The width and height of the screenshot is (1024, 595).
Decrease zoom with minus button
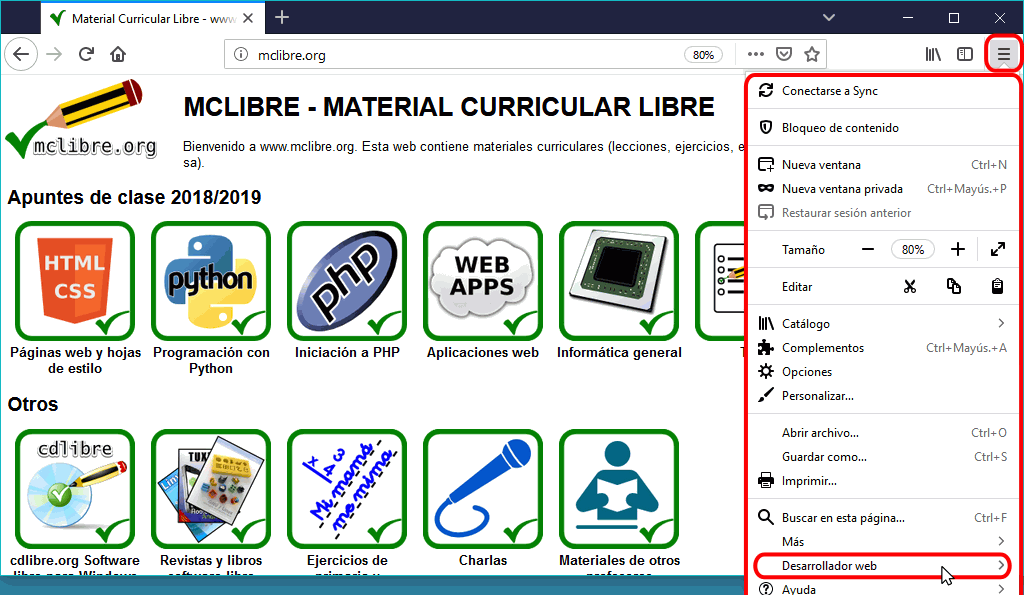[867, 249]
